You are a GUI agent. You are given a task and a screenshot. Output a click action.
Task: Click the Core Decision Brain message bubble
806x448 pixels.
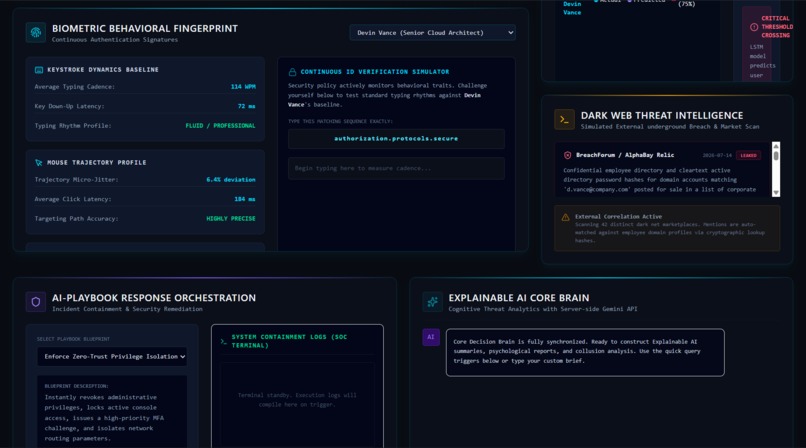click(585, 352)
